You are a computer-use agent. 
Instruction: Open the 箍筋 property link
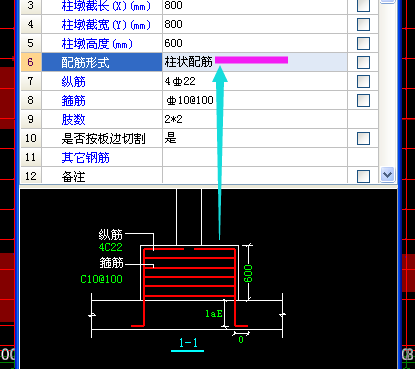pyautogui.click(x=73, y=101)
